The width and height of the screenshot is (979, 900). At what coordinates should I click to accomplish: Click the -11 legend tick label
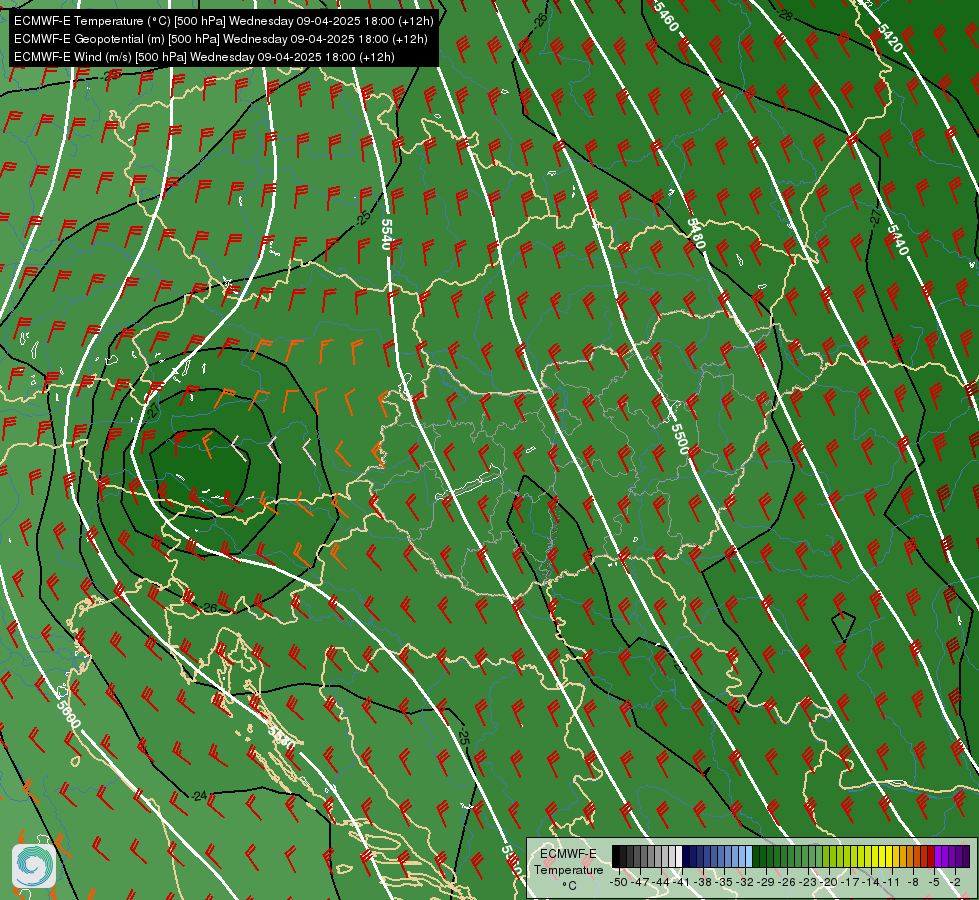click(892, 882)
